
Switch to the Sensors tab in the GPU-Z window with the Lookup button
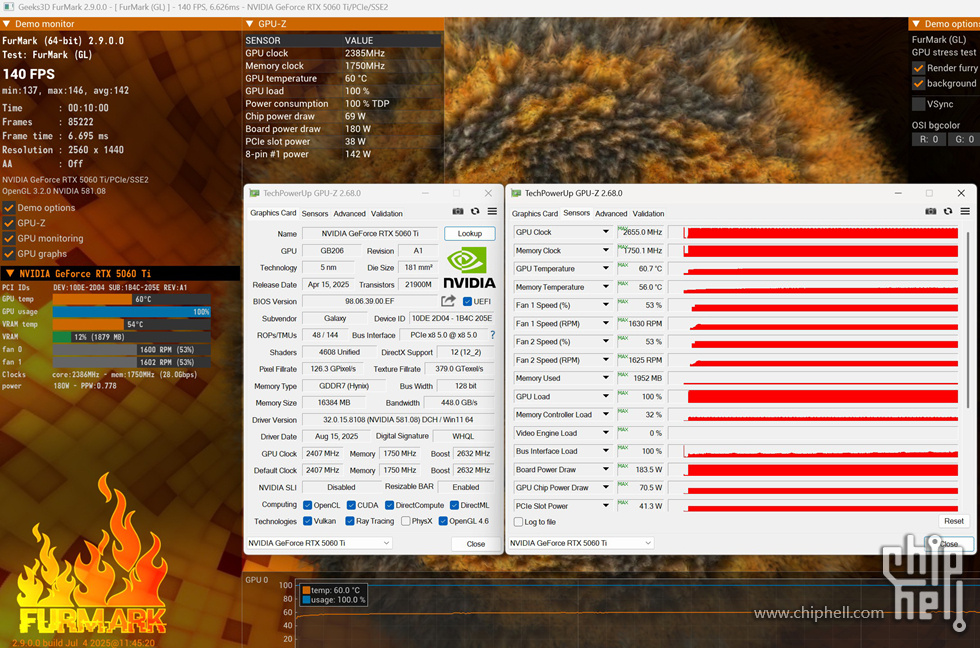(x=314, y=213)
